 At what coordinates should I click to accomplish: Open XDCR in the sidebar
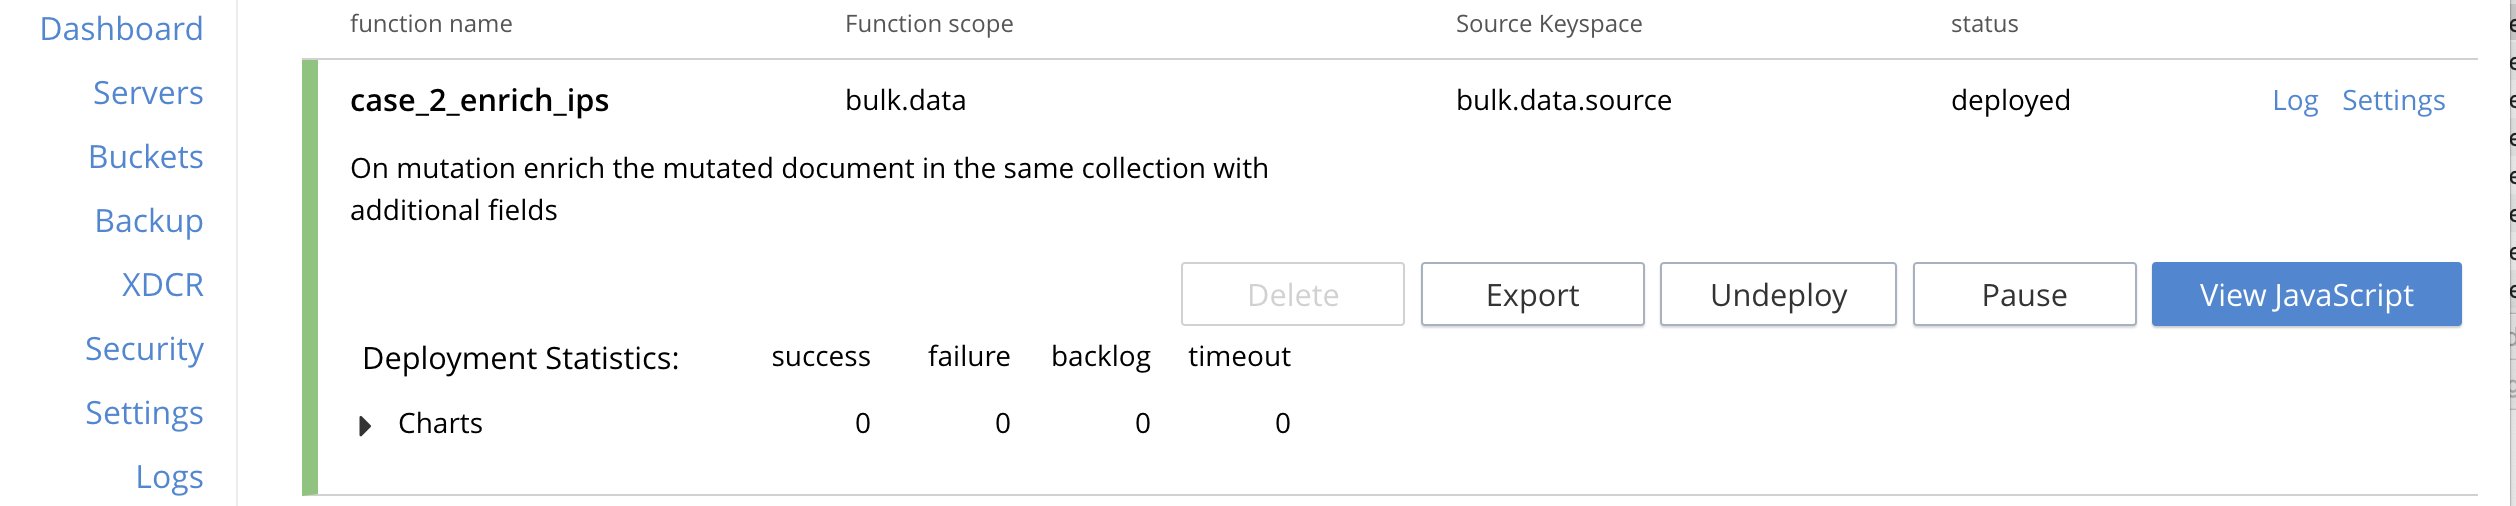point(163,285)
